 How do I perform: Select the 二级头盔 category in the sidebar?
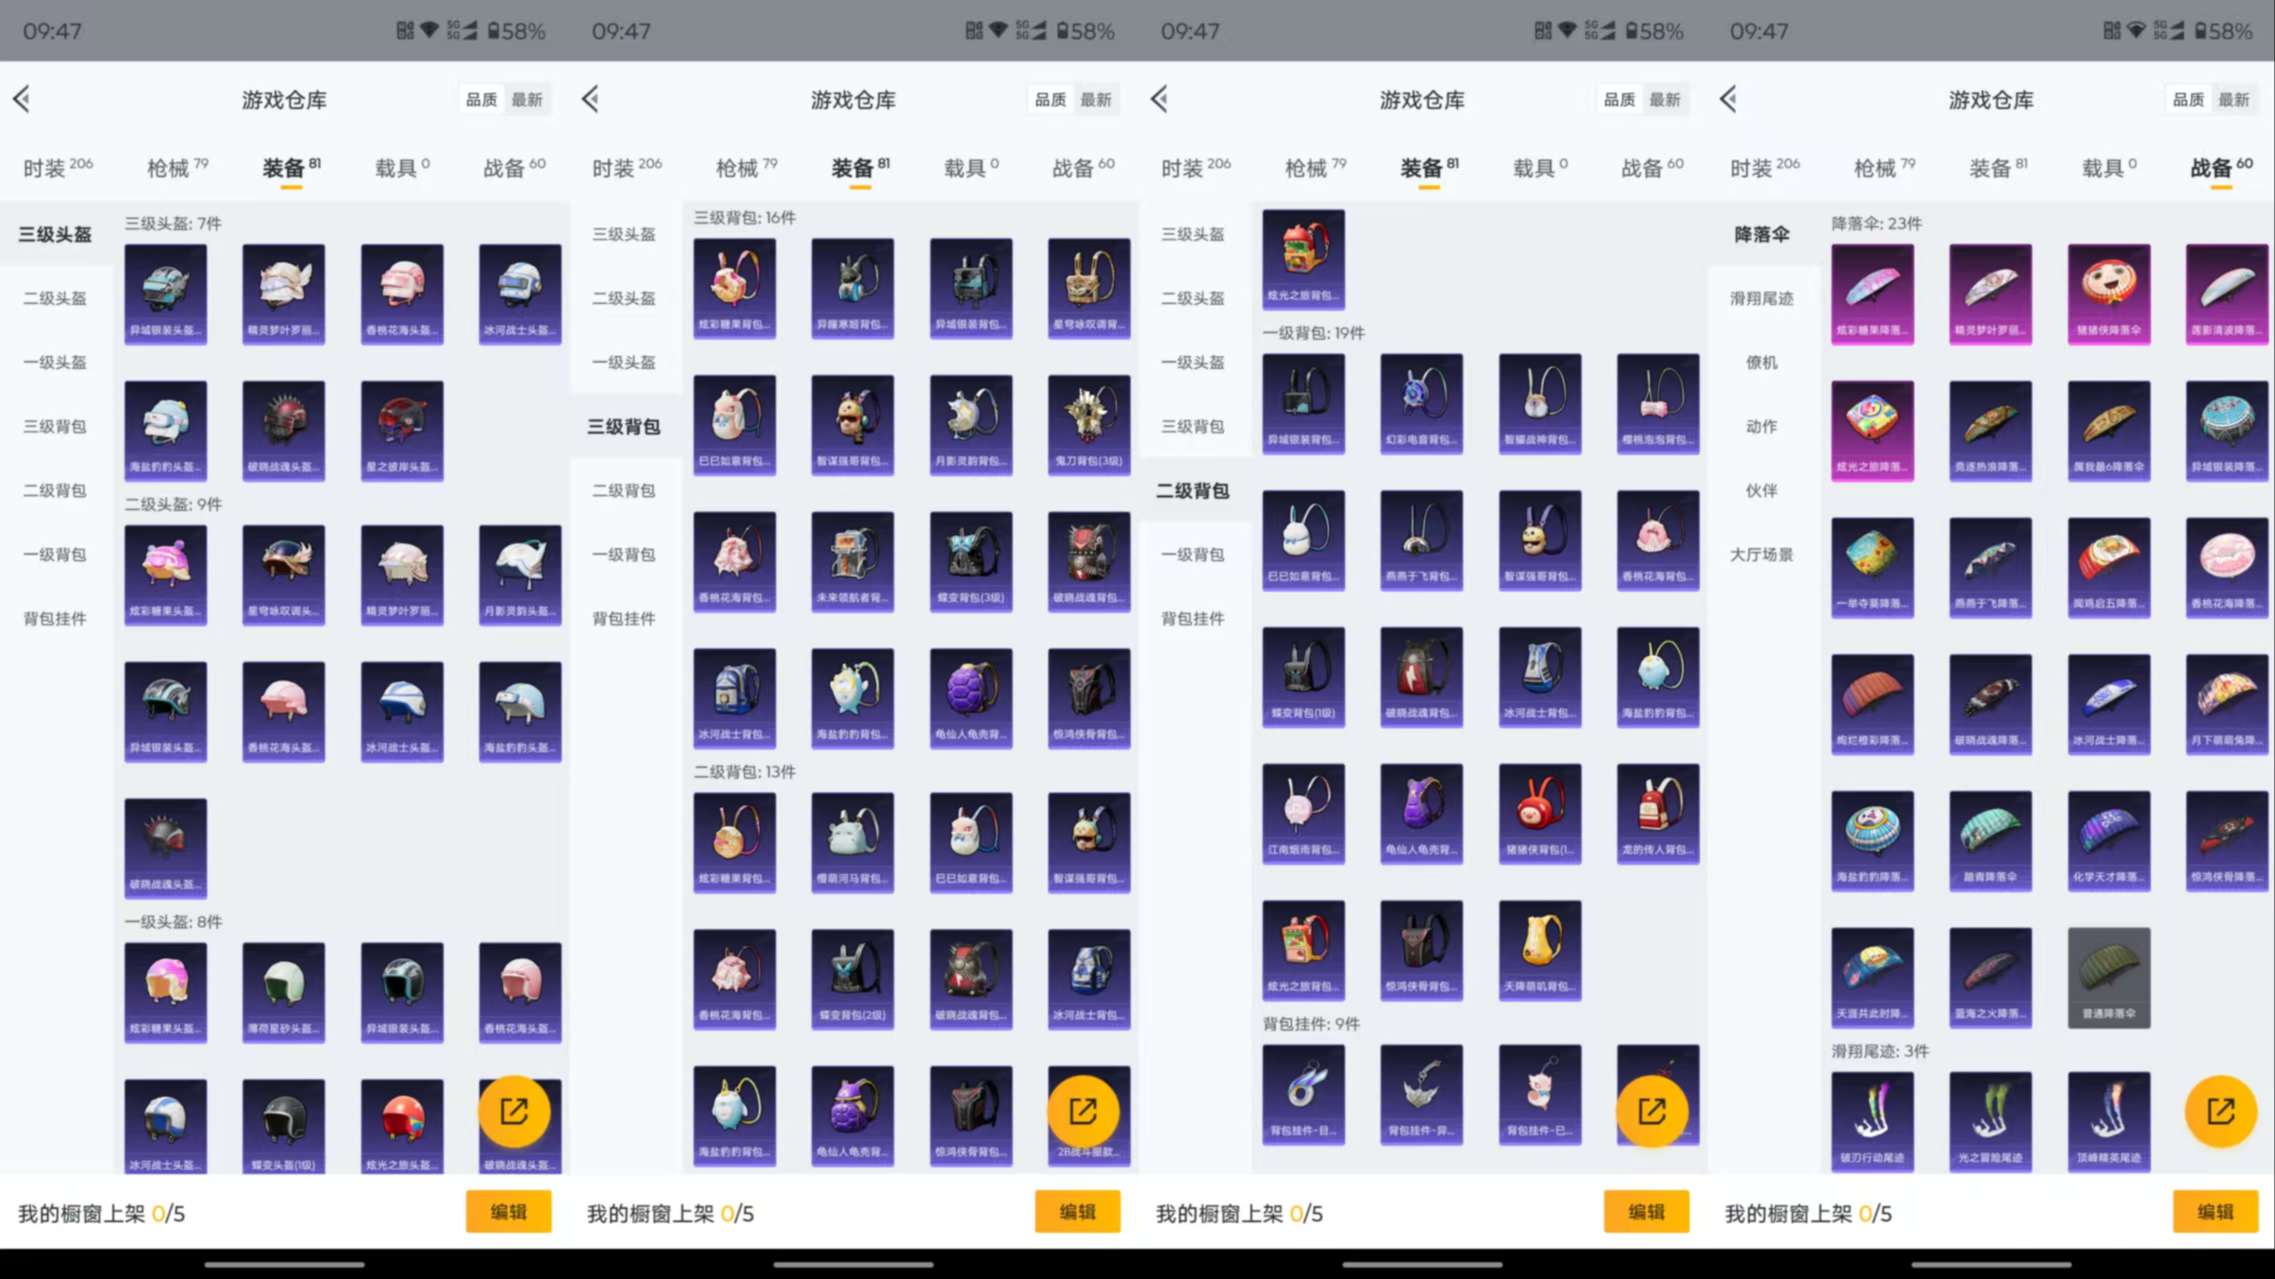(54, 297)
